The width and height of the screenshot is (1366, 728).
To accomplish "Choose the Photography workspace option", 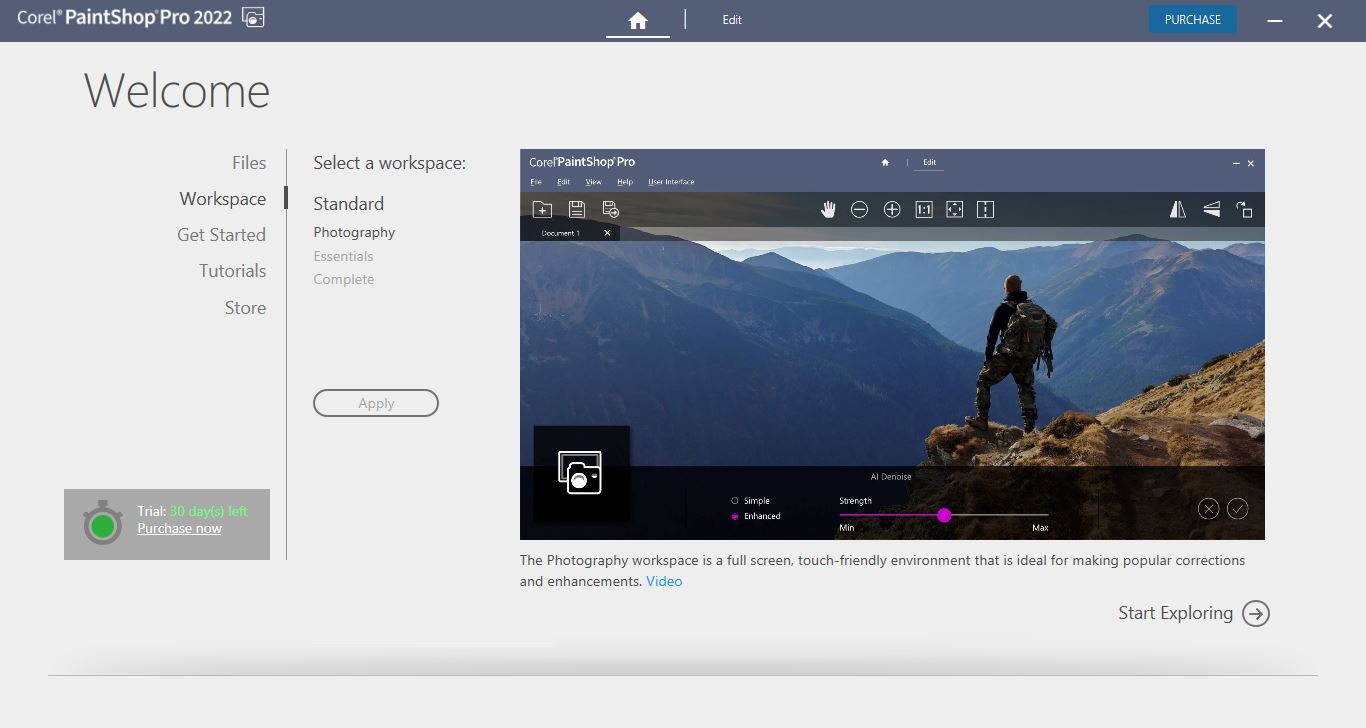I will (x=354, y=232).
